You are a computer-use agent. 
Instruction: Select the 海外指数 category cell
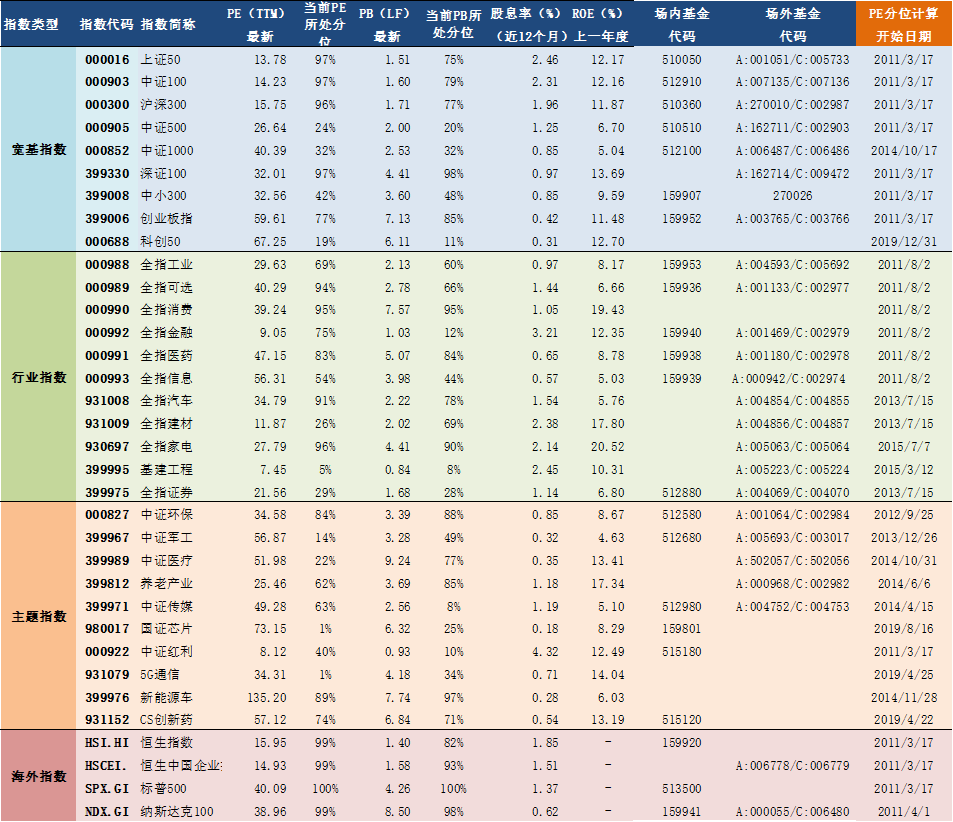click(39, 776)
